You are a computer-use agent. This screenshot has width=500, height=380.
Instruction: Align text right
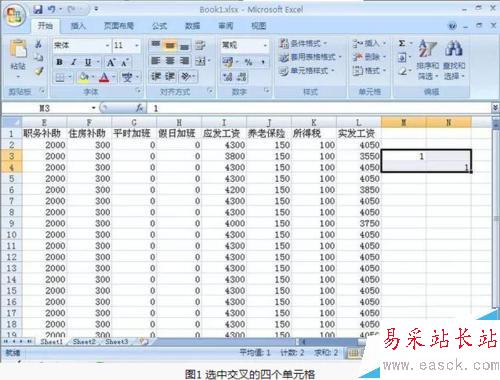coord(184,61)
